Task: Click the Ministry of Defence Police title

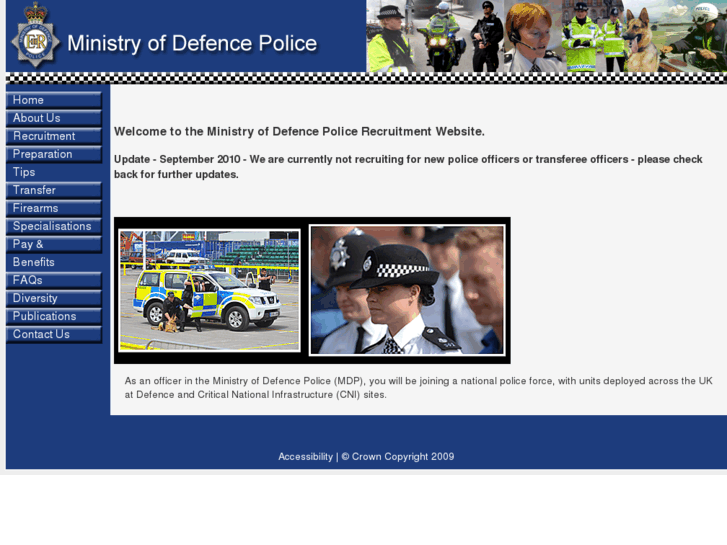Action: tap(192, 44)
